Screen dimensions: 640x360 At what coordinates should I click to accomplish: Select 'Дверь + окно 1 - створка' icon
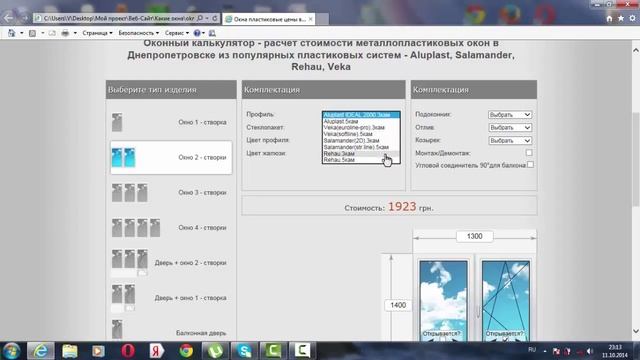point(123,298)
